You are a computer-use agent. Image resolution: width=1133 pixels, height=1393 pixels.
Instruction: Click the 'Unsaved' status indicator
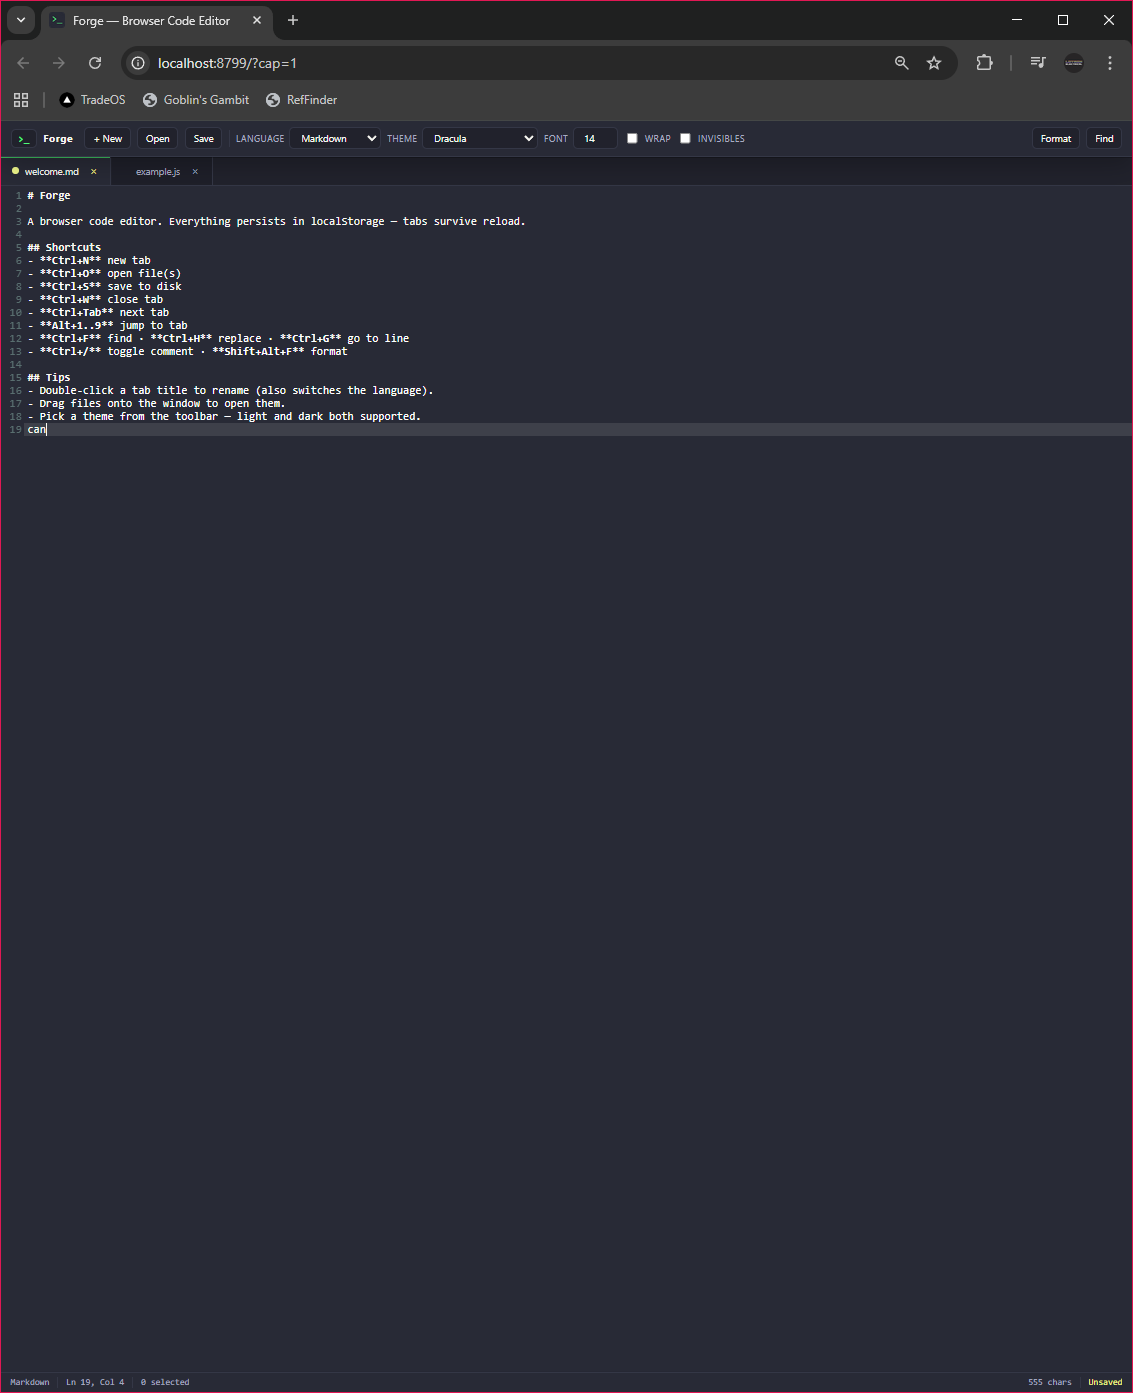pos(1105,1382)
